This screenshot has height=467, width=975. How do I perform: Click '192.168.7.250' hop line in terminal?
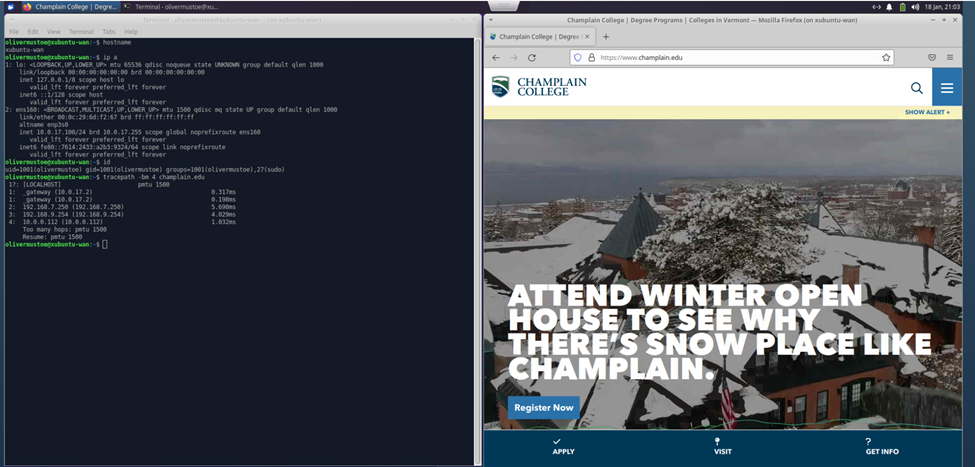click(122, 207)
